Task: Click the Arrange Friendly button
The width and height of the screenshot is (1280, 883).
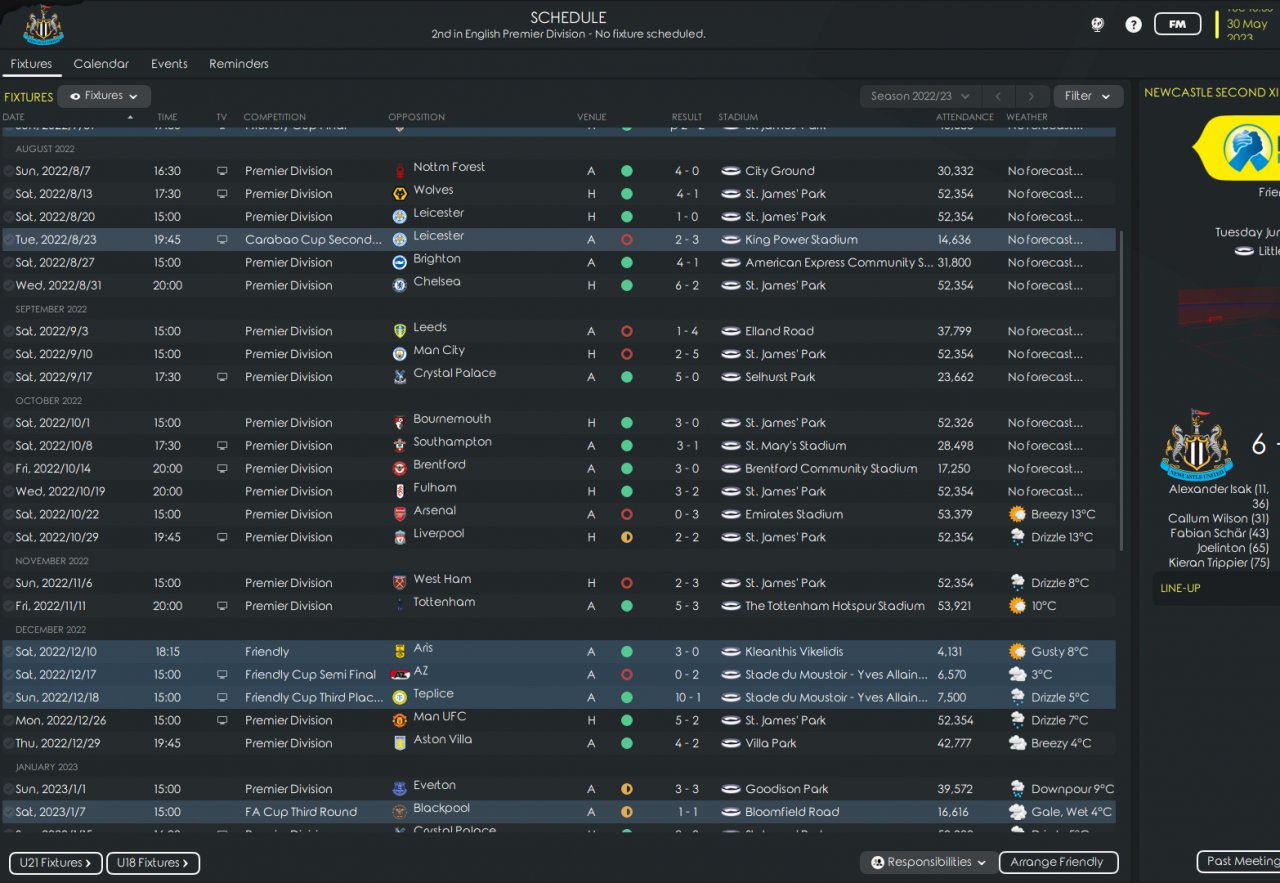Action: pyautogui.click(x=1057, y=862)
